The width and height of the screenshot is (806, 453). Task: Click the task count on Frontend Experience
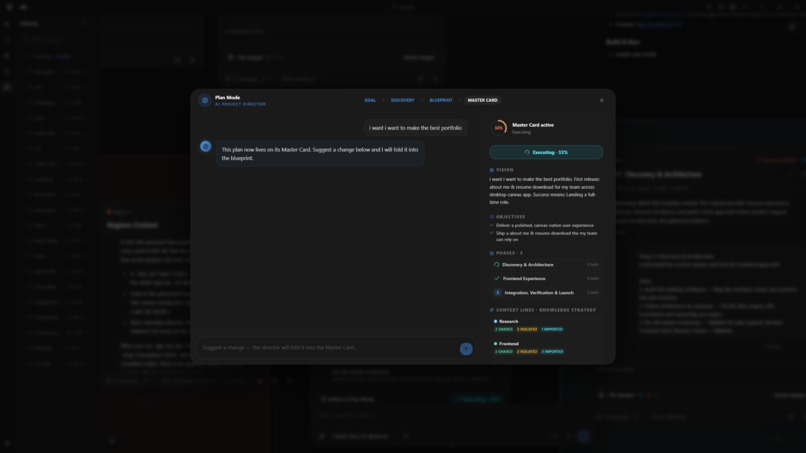pyautogui.click(x=593, y=278)
